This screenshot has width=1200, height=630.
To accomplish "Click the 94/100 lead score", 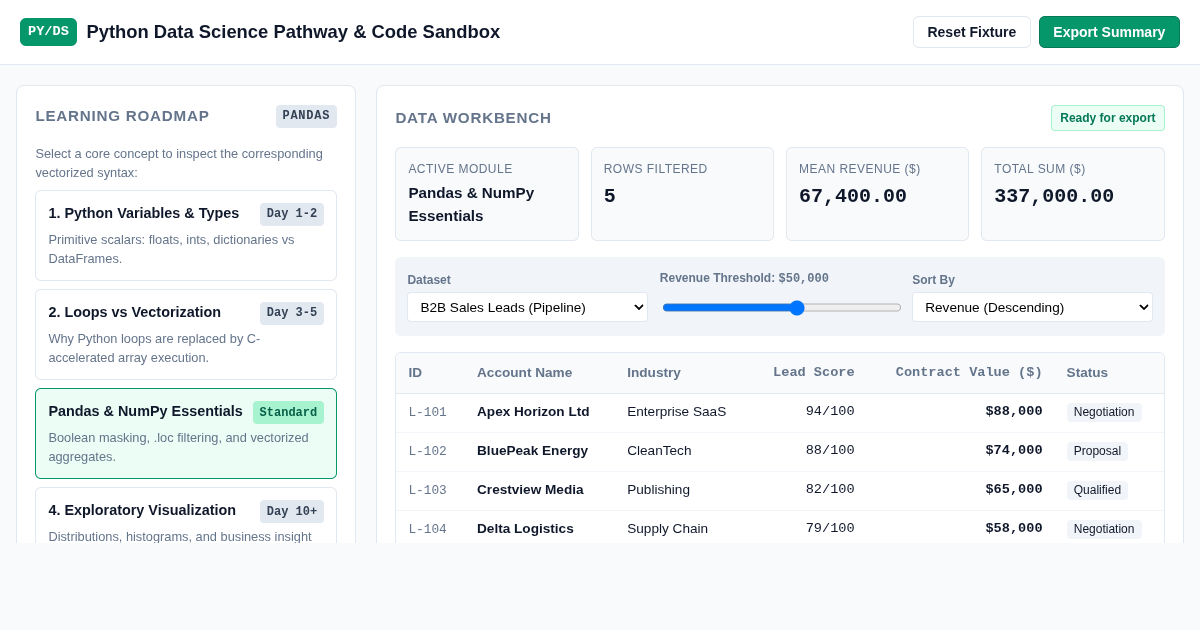I will [x=830, y=411].
